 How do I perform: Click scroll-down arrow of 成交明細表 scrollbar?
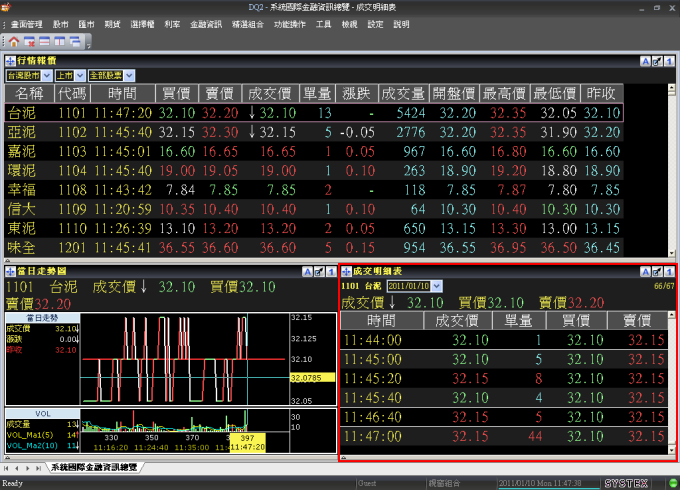[672, 451]
